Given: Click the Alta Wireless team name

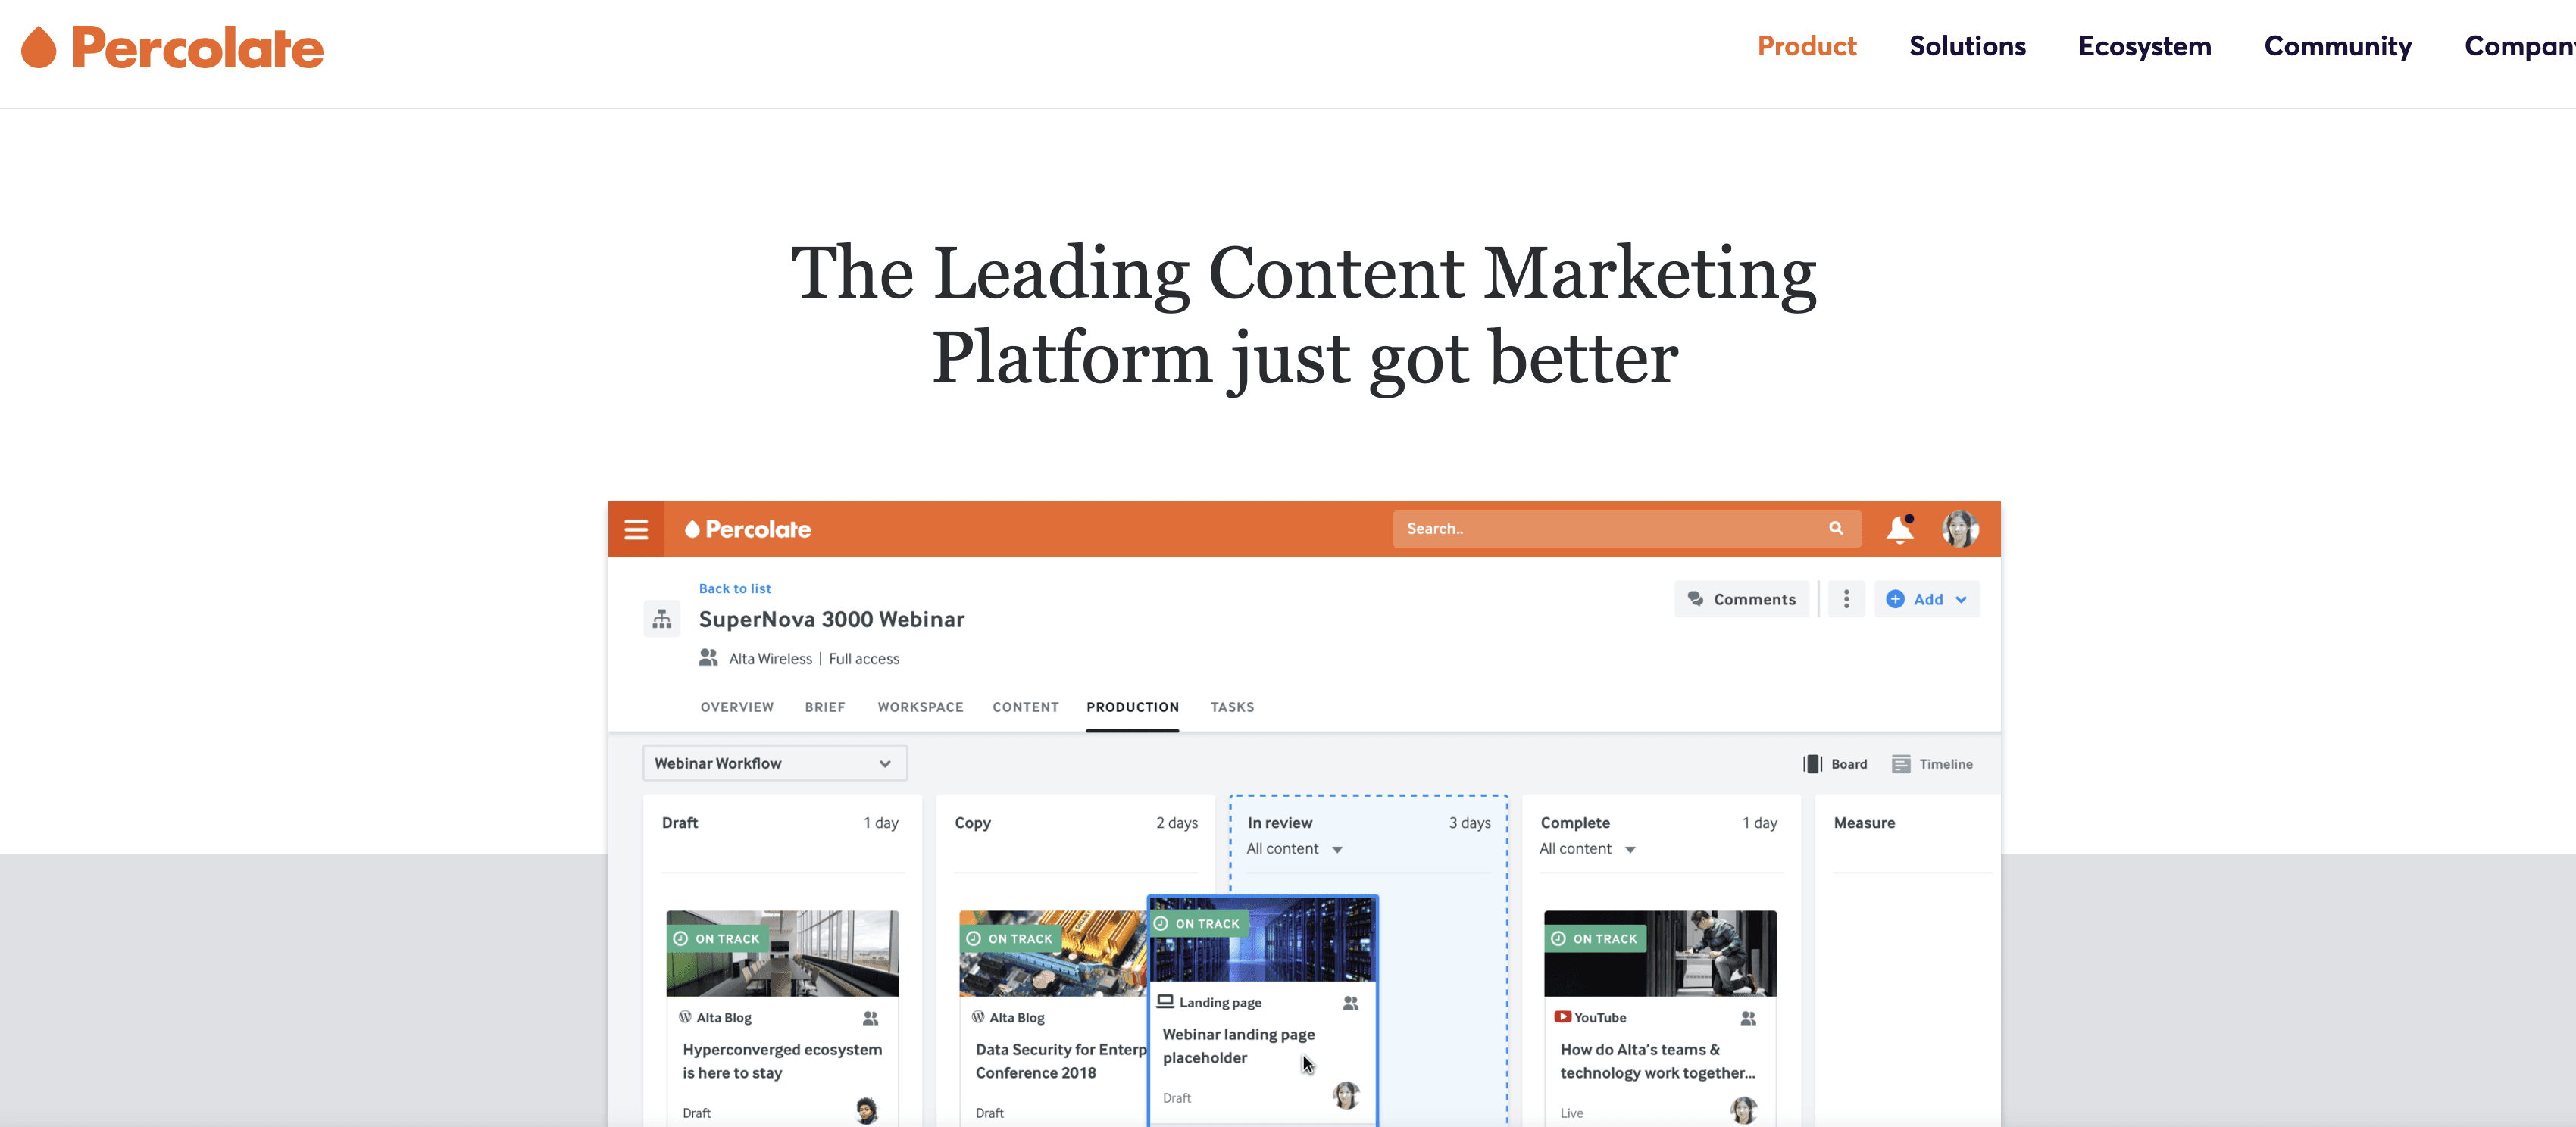Looking at the screenshot, I should pyautogui.click(x=770, y=658).
